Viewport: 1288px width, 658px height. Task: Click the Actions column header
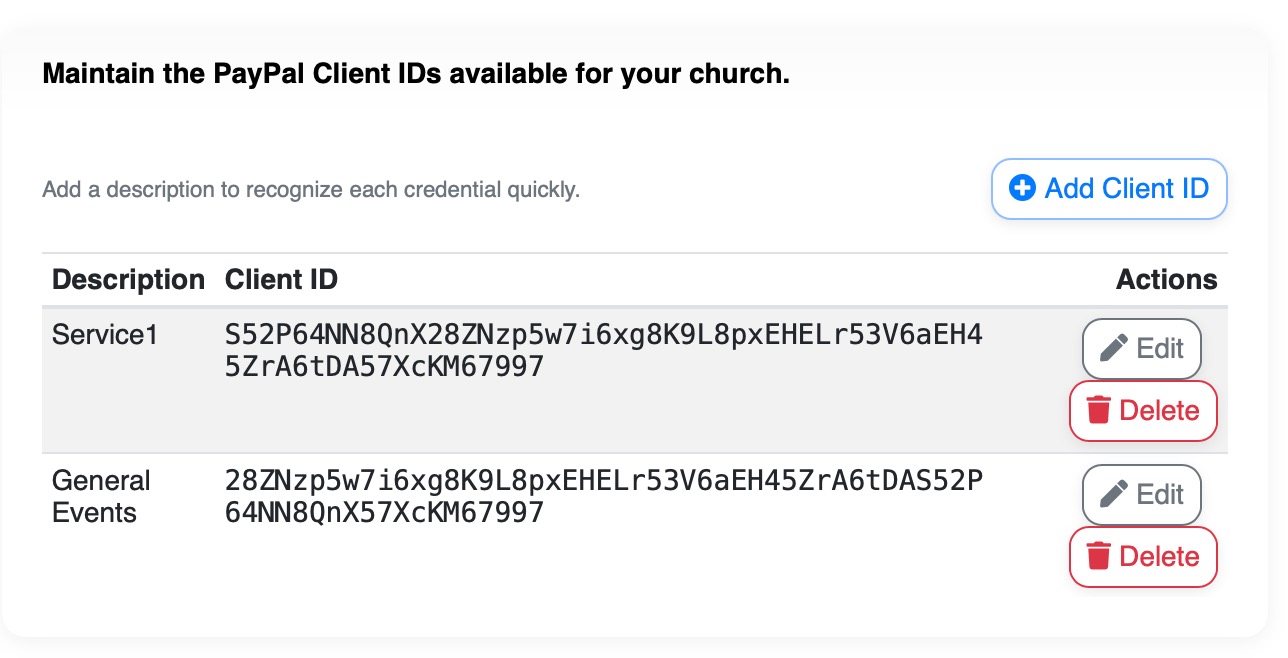click(x=1166, y=280)
